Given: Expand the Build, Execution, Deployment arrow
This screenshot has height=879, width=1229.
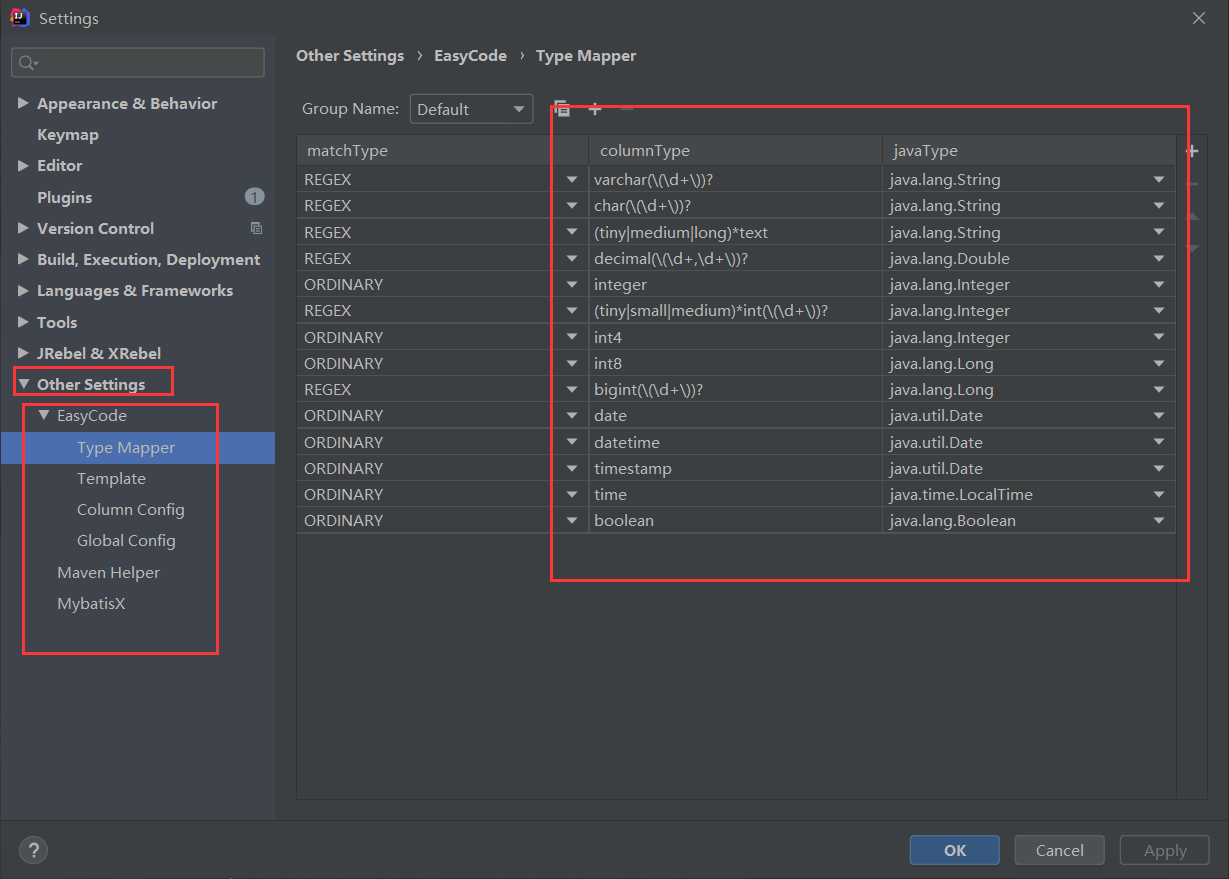Looking at the screenshot, I should click(23, 259).
